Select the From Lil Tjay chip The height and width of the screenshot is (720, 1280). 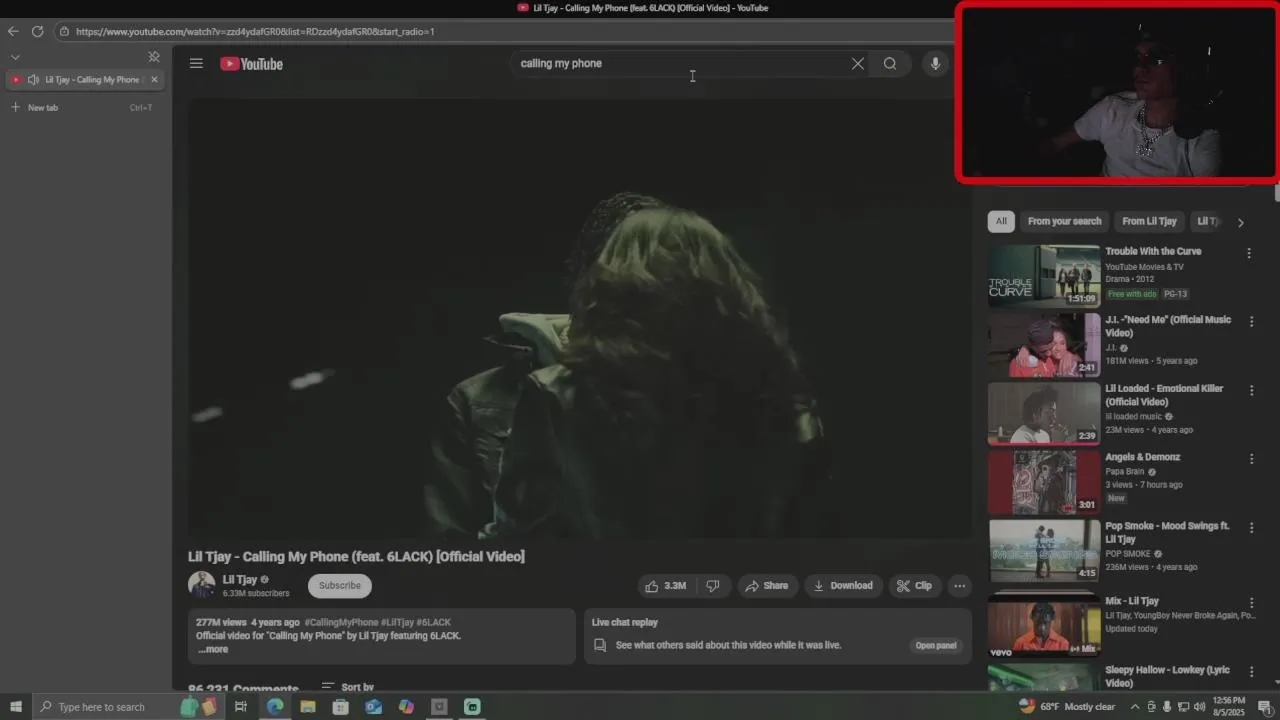1149,221
